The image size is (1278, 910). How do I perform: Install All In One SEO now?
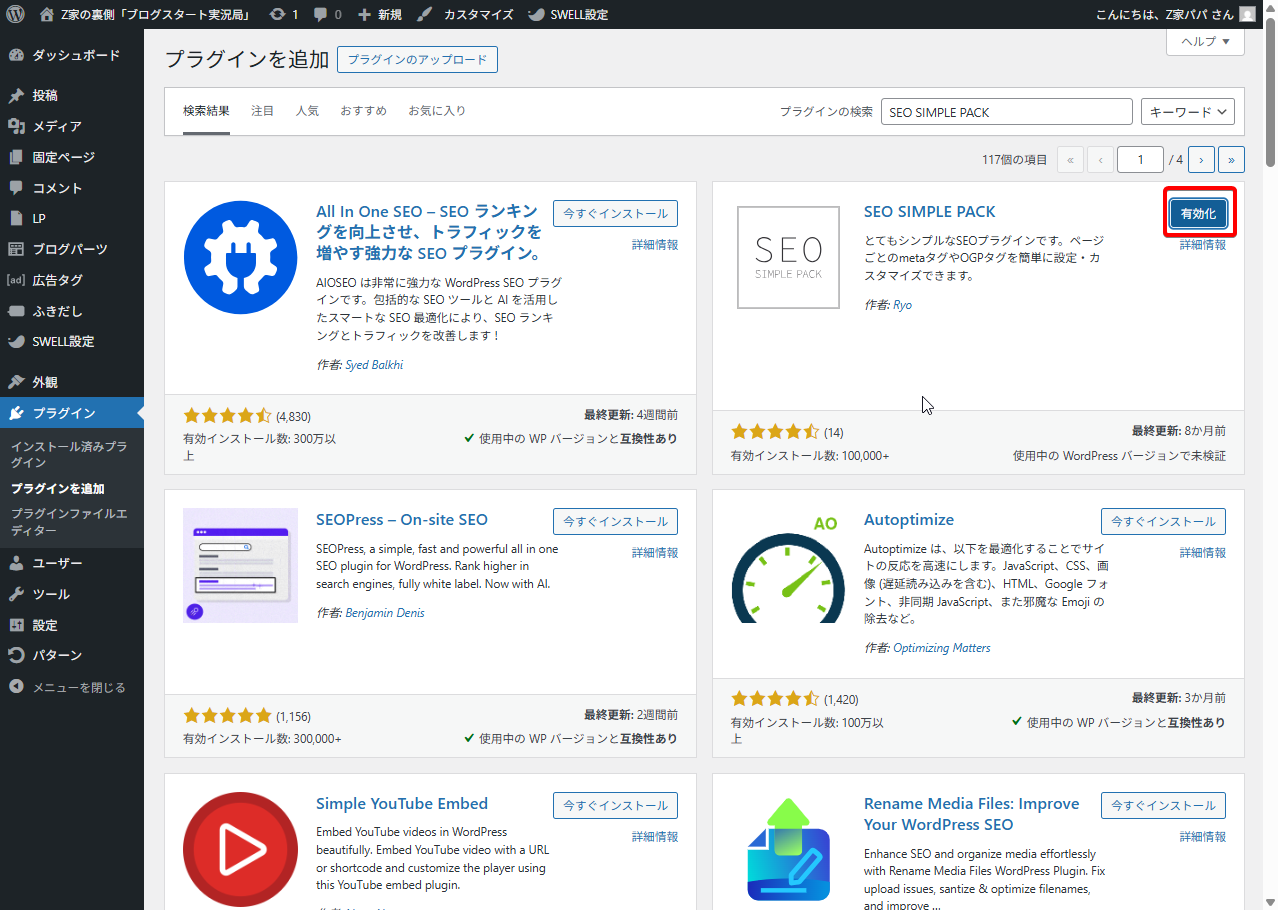pyautogui.click(x=615, y=213)
